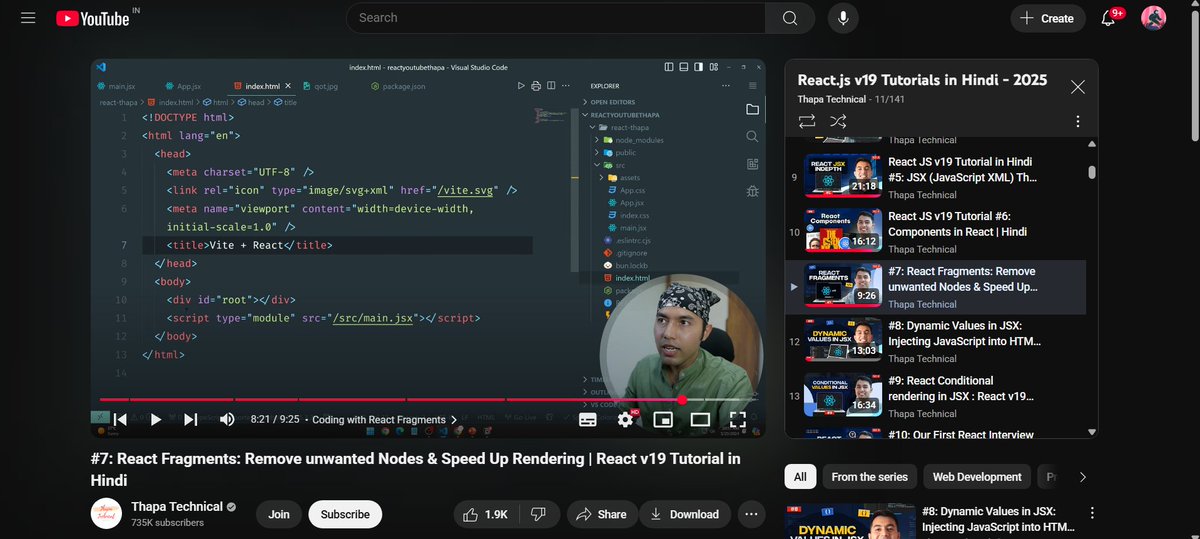Click the video title '#7: React Fragments'
1200x539 pixels.
pos(416,469)
